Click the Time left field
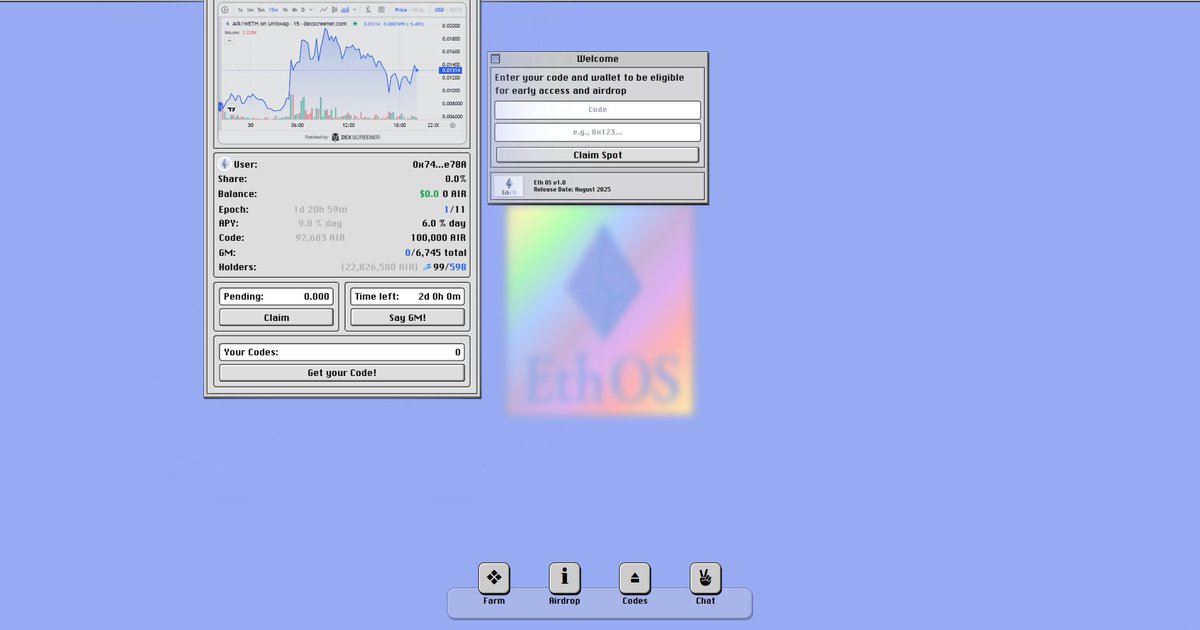Screen dimensions: 1200x630 click(407, 296)
